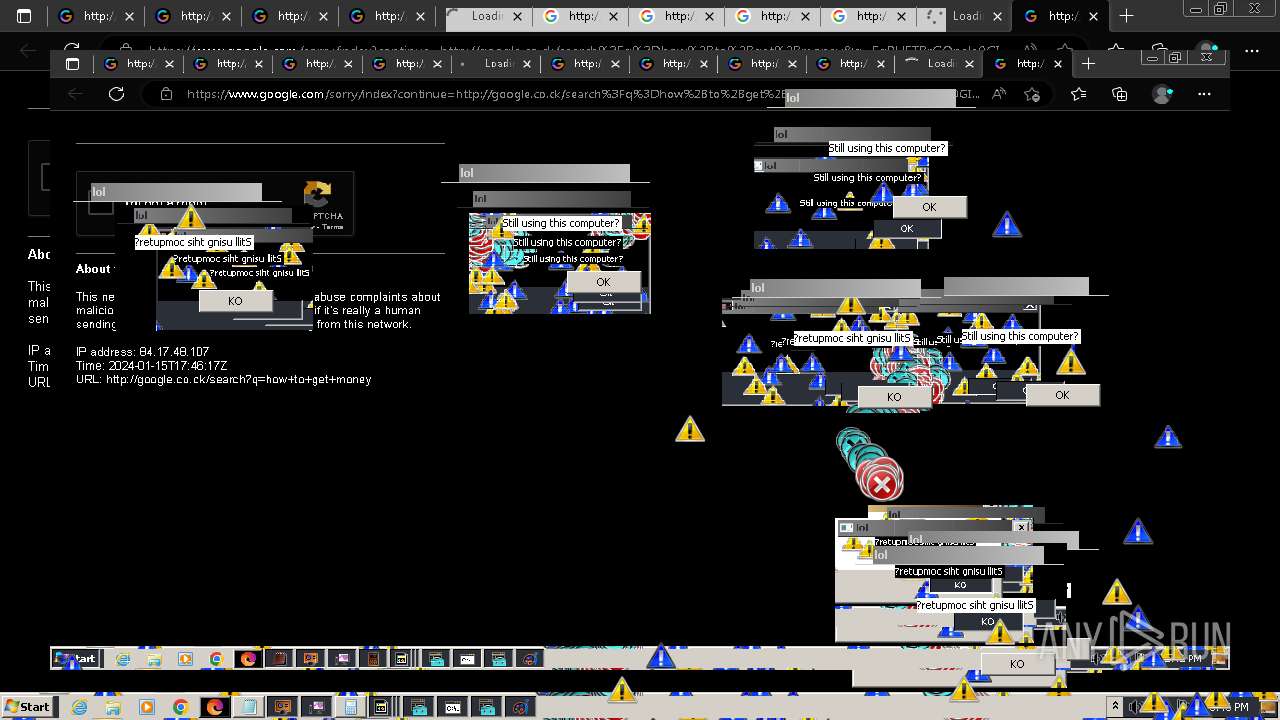1280x720 pixels.
Task: Open Windows Media Player on the bottom taskbar
Action: (x=147, y=707)
